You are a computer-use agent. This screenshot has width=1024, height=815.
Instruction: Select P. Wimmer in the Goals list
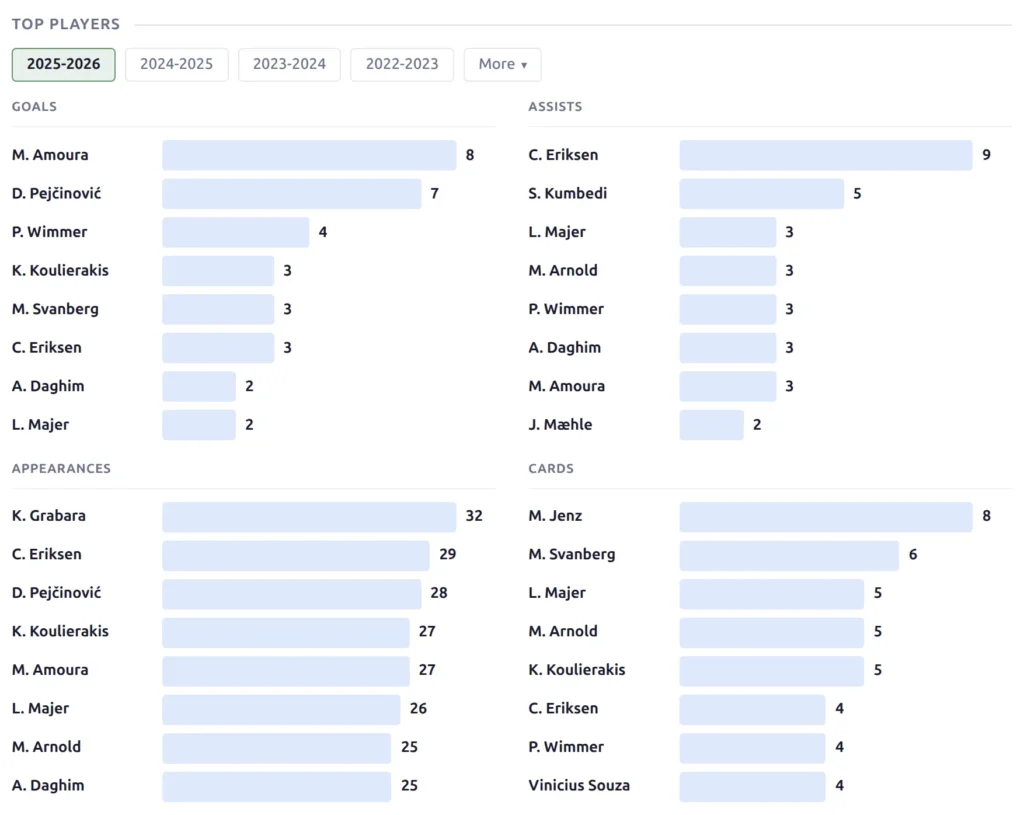[50, 232]
